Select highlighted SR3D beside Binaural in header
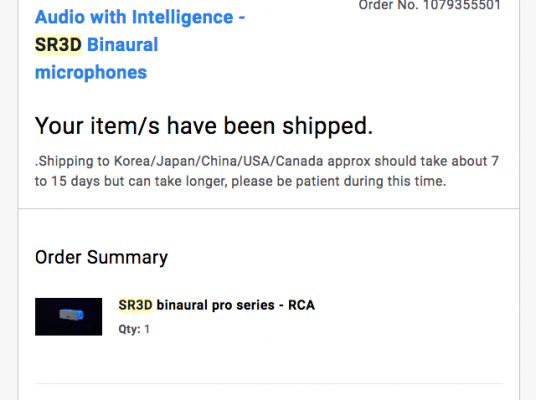Image resolution: width=536 pixels, height=400 pixels. (58, 45)
